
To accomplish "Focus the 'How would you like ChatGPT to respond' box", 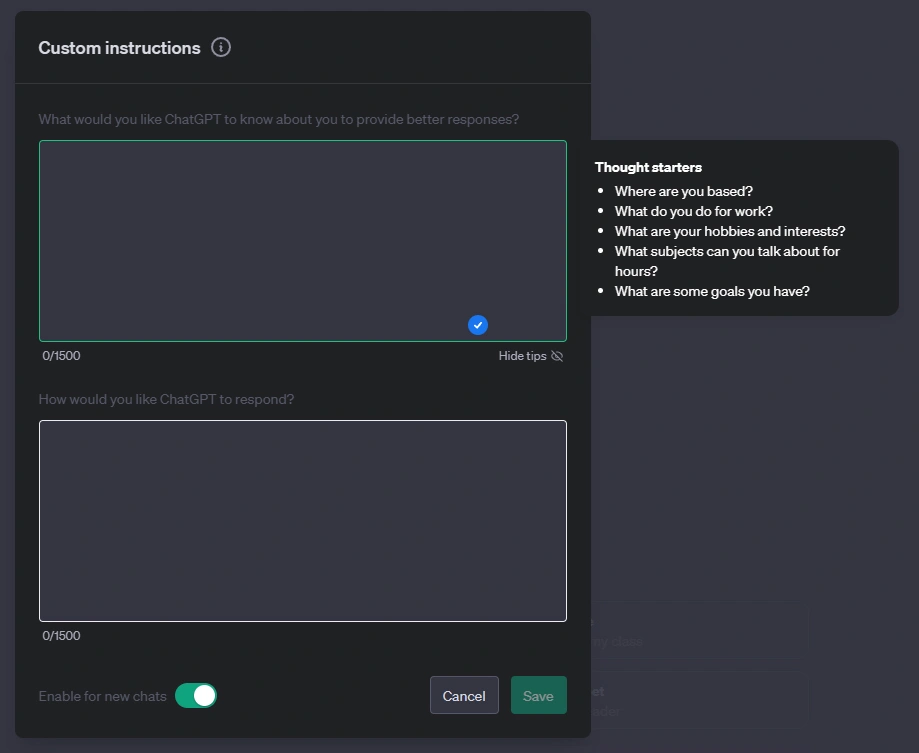I will (x=302, y=520).
